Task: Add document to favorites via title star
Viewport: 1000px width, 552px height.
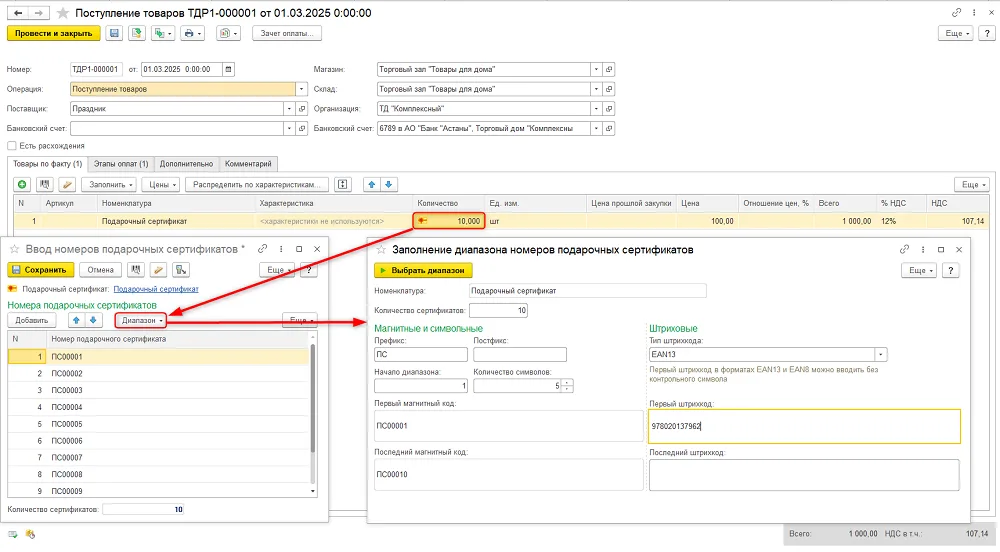Action: pos(62,13)
